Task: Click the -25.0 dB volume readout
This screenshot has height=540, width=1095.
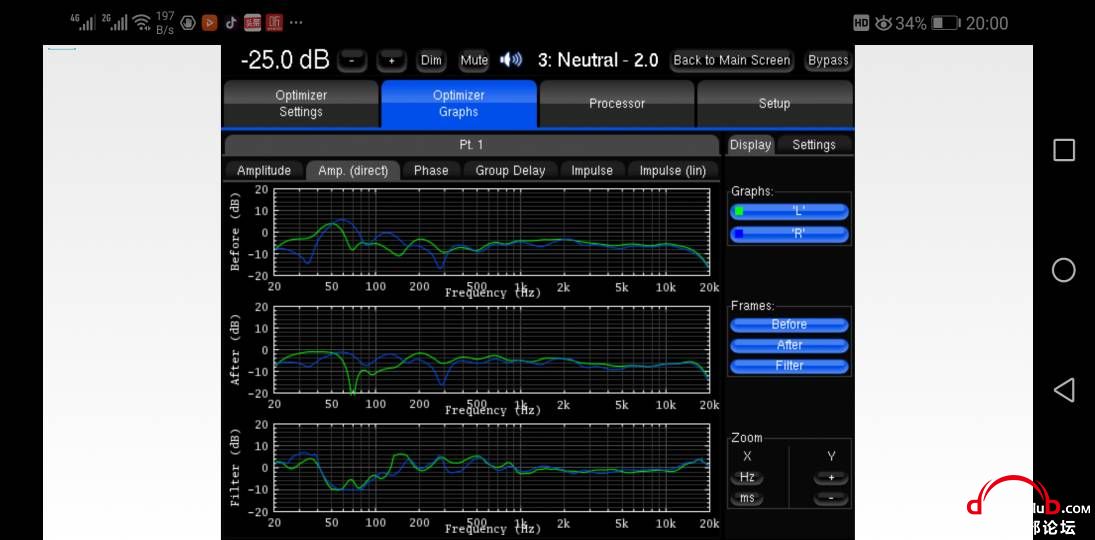Action: 284,60
